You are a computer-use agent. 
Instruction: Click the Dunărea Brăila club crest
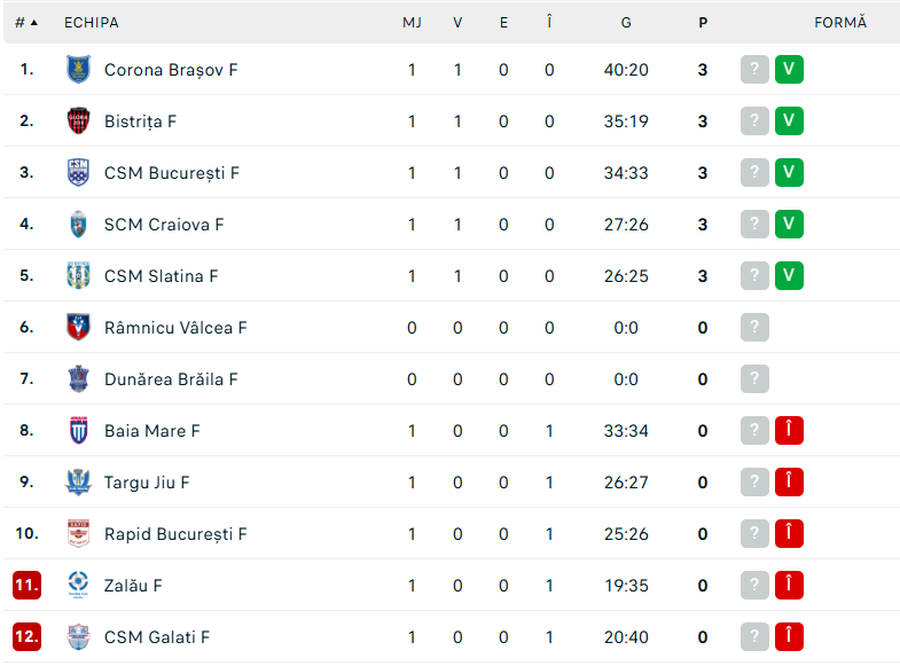tap(78, 379)
